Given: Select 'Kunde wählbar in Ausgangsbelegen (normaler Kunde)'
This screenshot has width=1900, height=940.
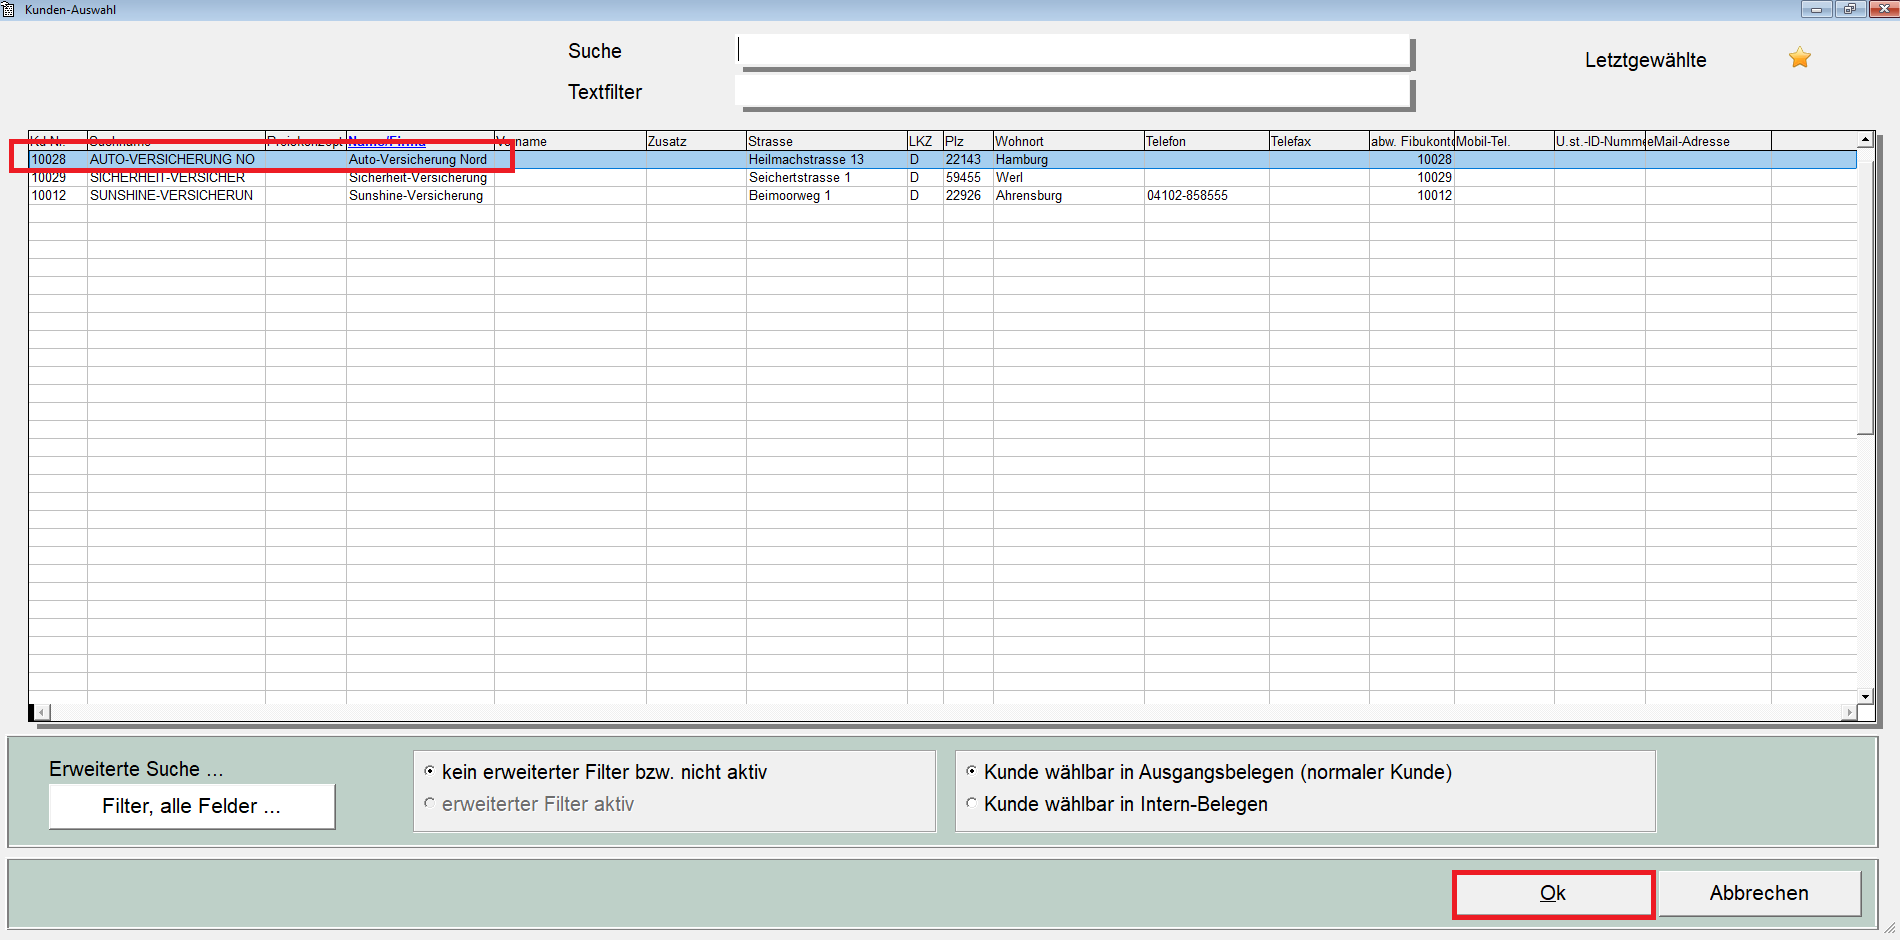Looking at the screenshot, I should pyautogui.click(x=1209, y=772).
